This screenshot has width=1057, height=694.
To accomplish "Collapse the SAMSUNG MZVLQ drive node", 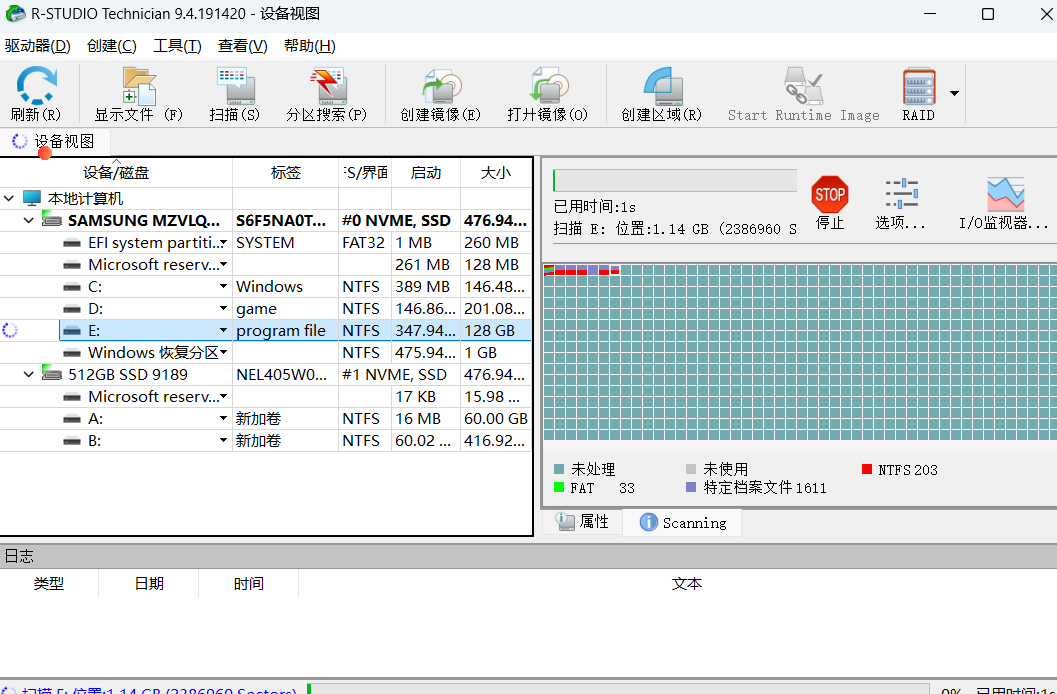I will pos(28,220).
